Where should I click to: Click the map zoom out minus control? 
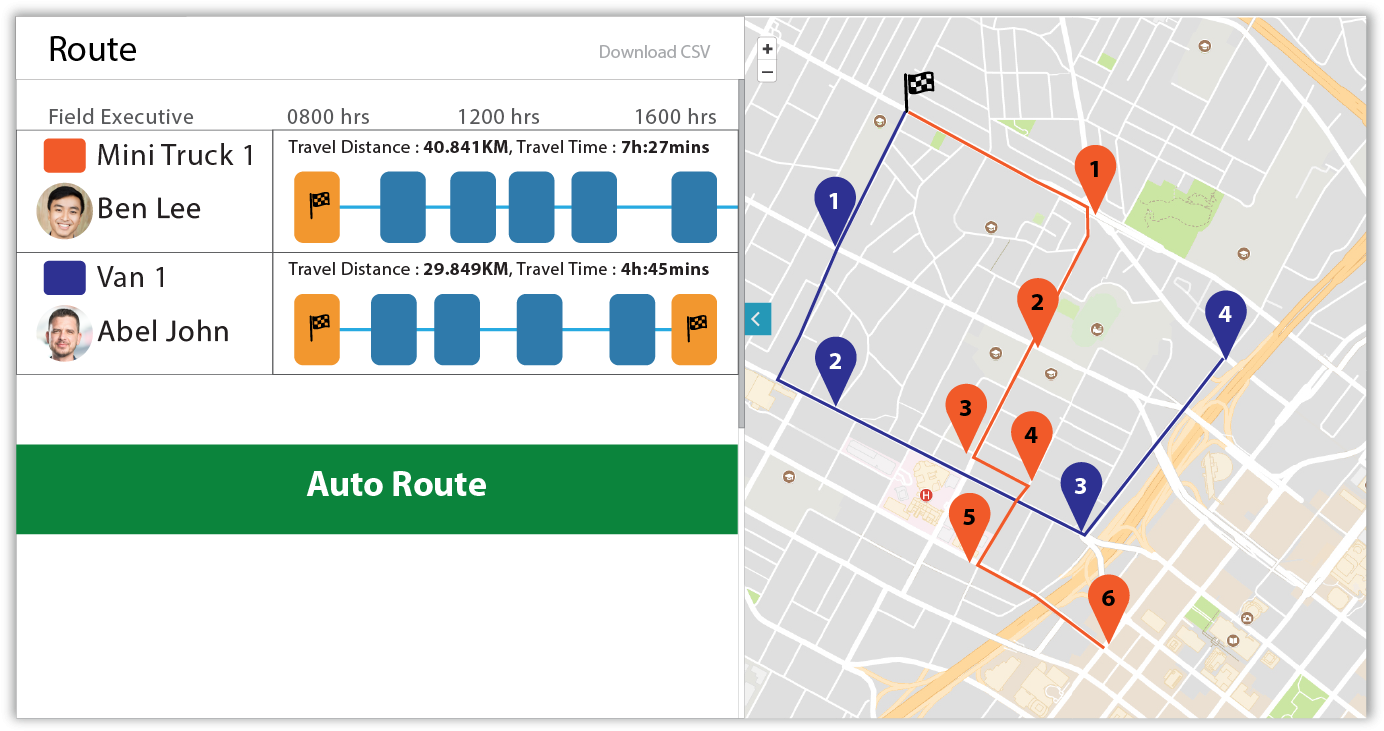pos(767,71)
